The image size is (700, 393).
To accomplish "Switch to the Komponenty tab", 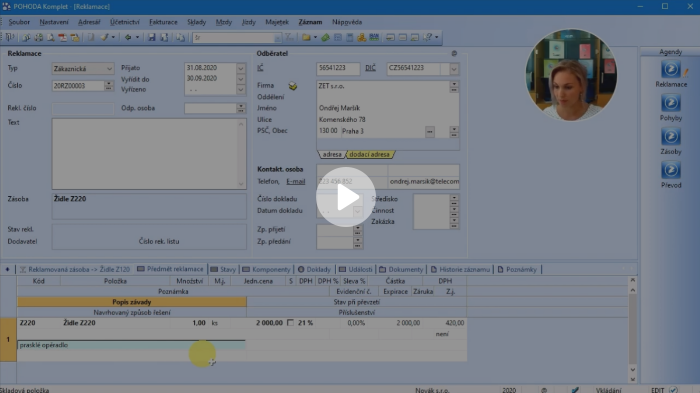I will (266, 269).
